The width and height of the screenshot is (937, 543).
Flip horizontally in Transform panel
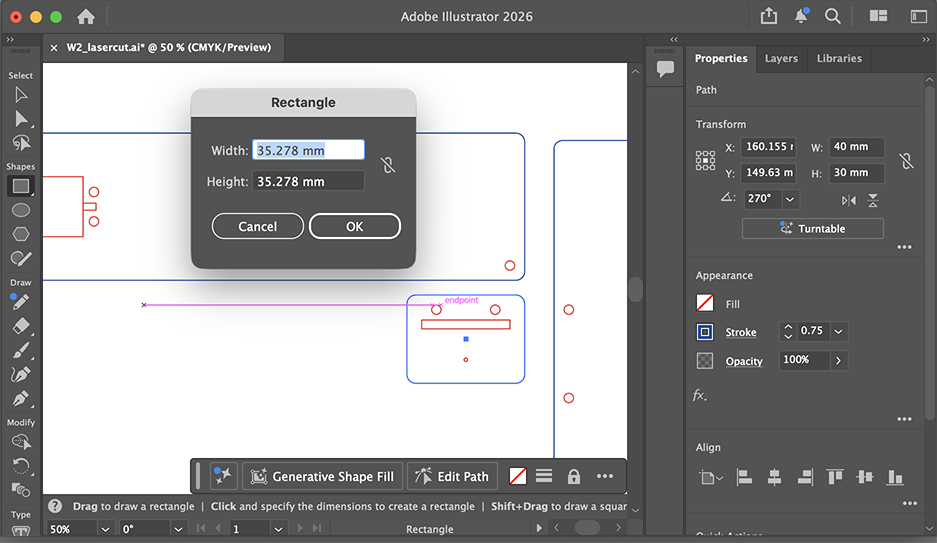(x=849, y=200)
